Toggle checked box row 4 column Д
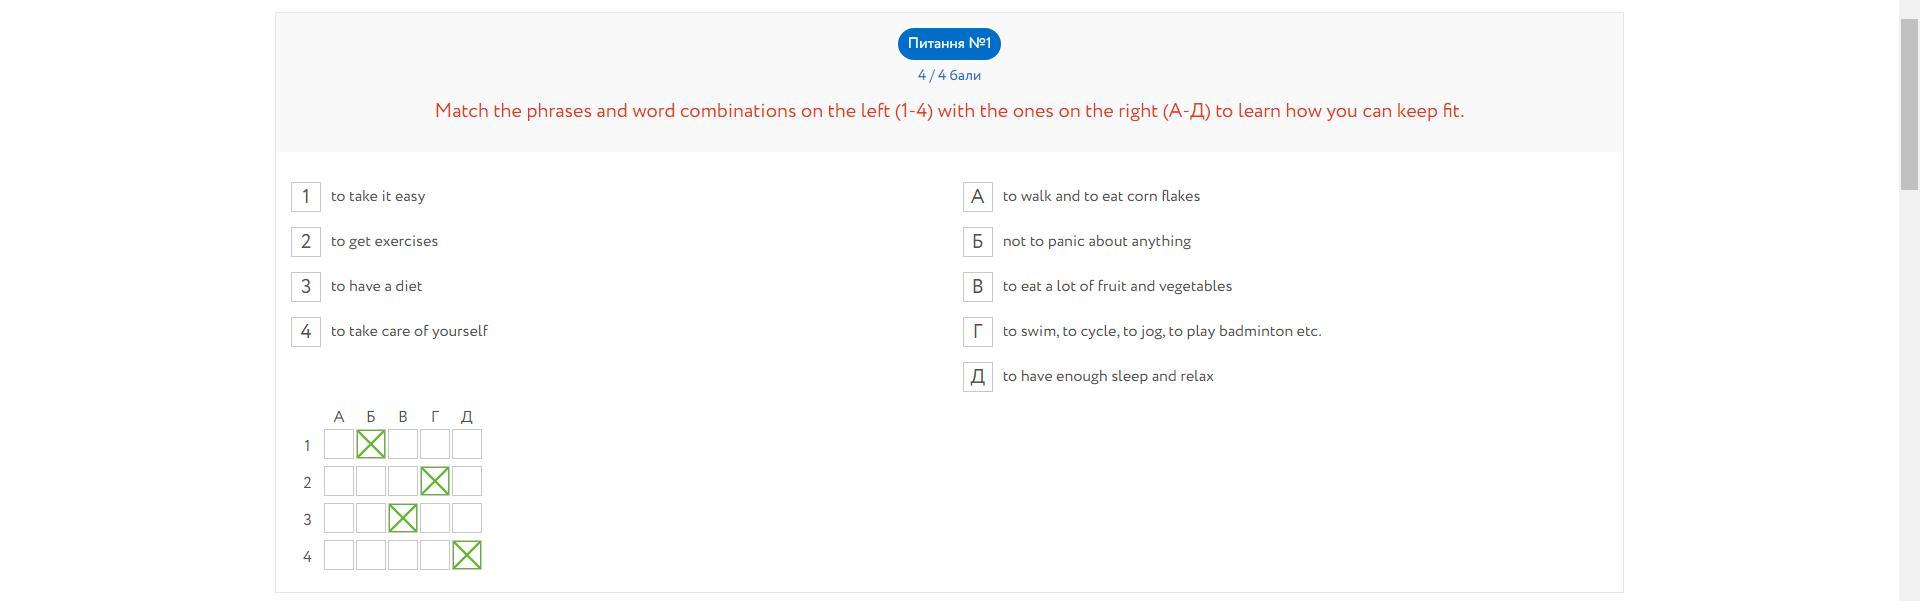Image resolution: width=1920 pixels, height=601 pixels. [467, 555]
